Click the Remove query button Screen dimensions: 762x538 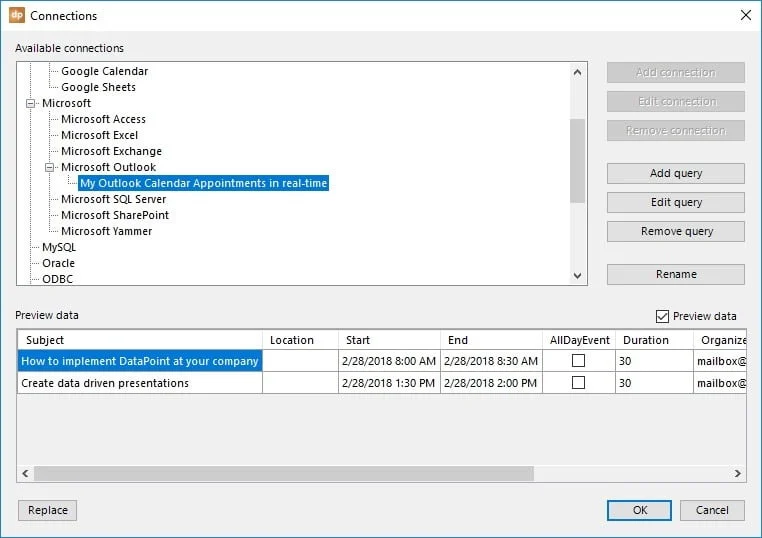tap(675, 231)
